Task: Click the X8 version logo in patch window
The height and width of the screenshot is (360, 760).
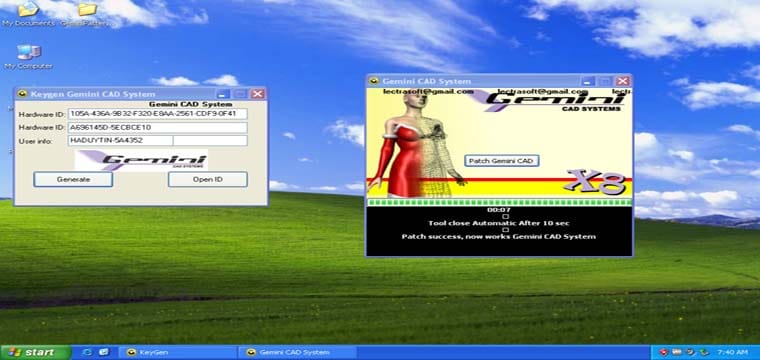Action: click(x=596, y=182)
